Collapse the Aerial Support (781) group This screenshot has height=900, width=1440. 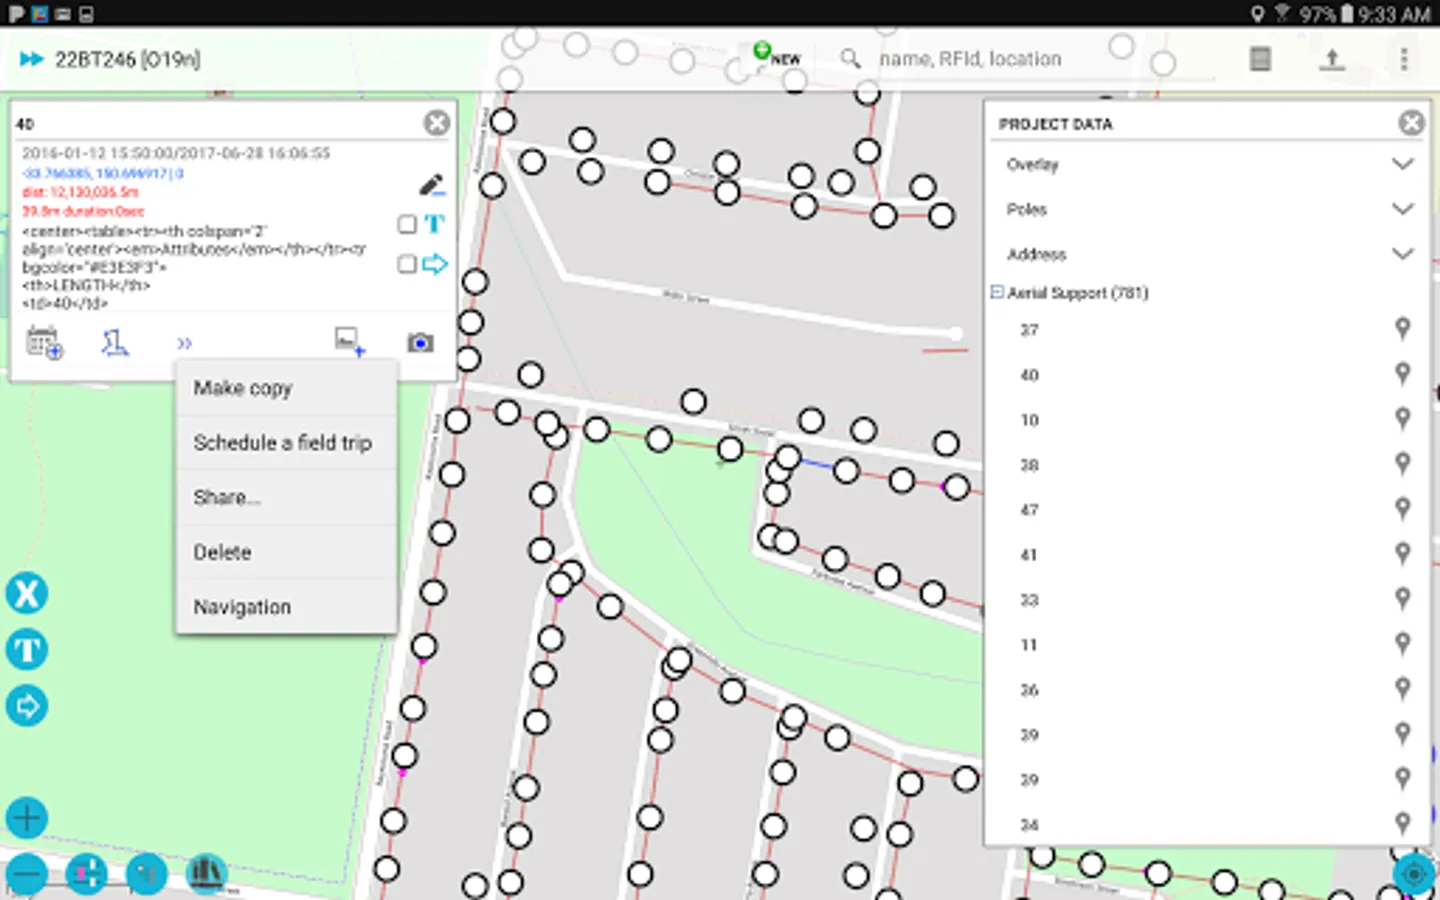pos(997,292)
